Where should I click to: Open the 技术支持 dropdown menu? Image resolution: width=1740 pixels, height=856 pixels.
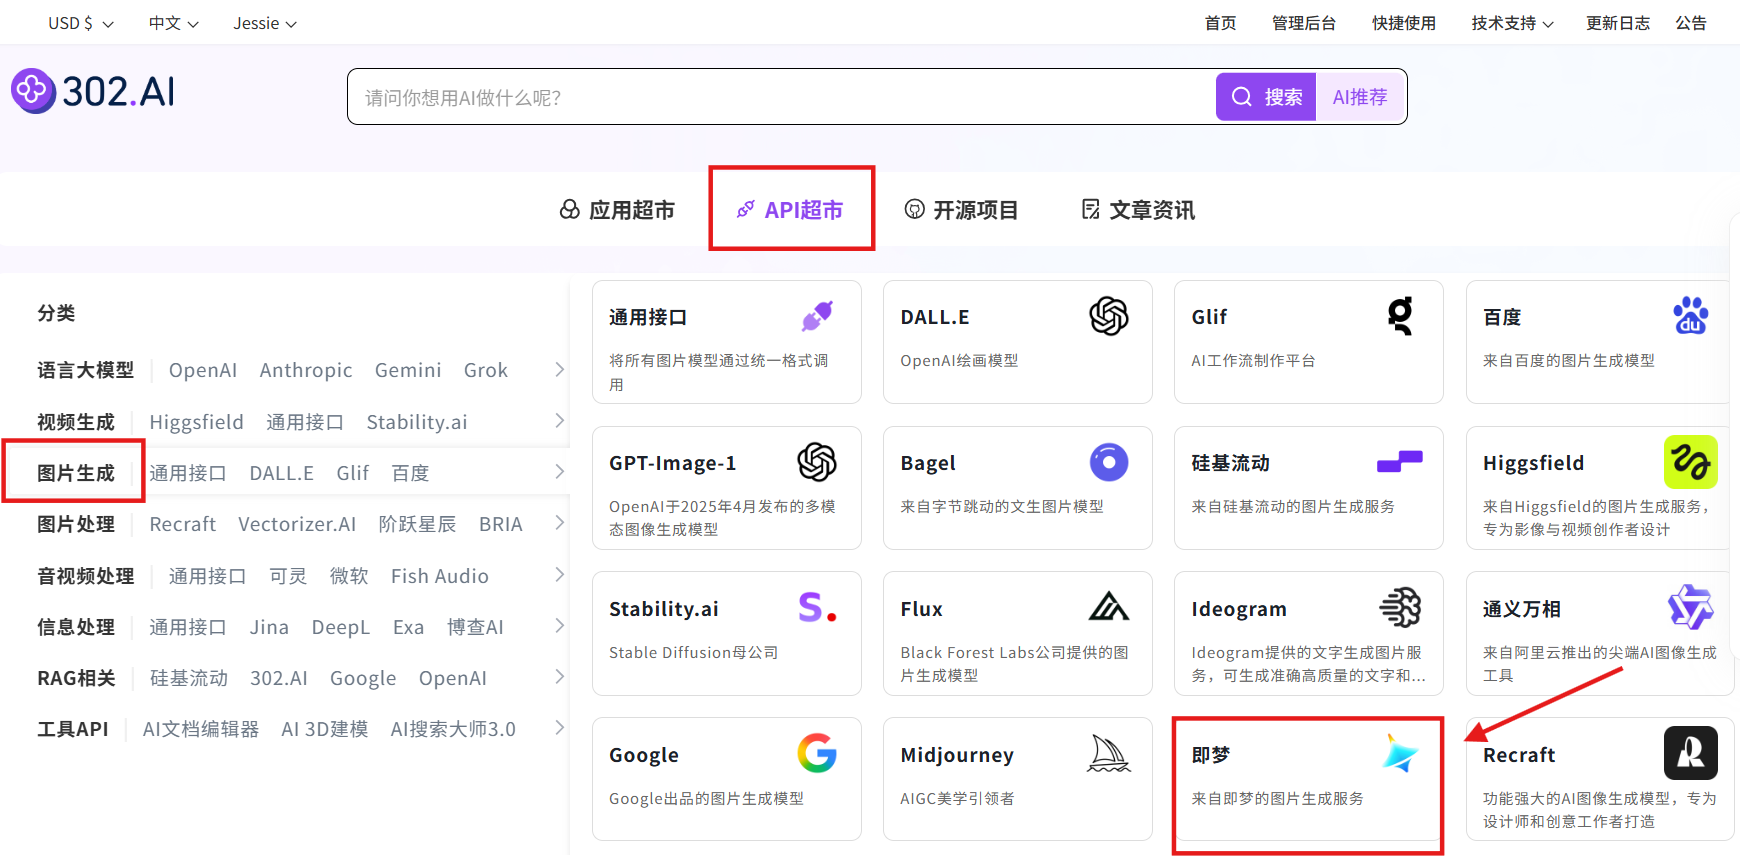1512,23
